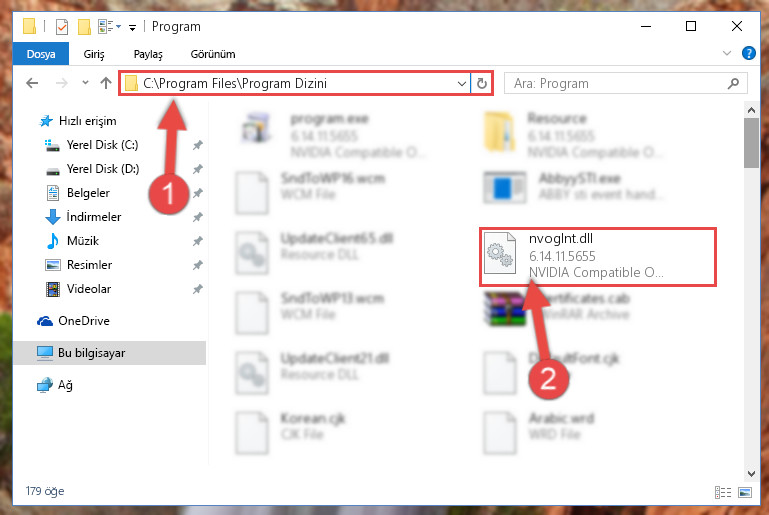This screenshot has height=515, width=769.
Task: Open recent locations dropdown arrow
Action: 85,83
